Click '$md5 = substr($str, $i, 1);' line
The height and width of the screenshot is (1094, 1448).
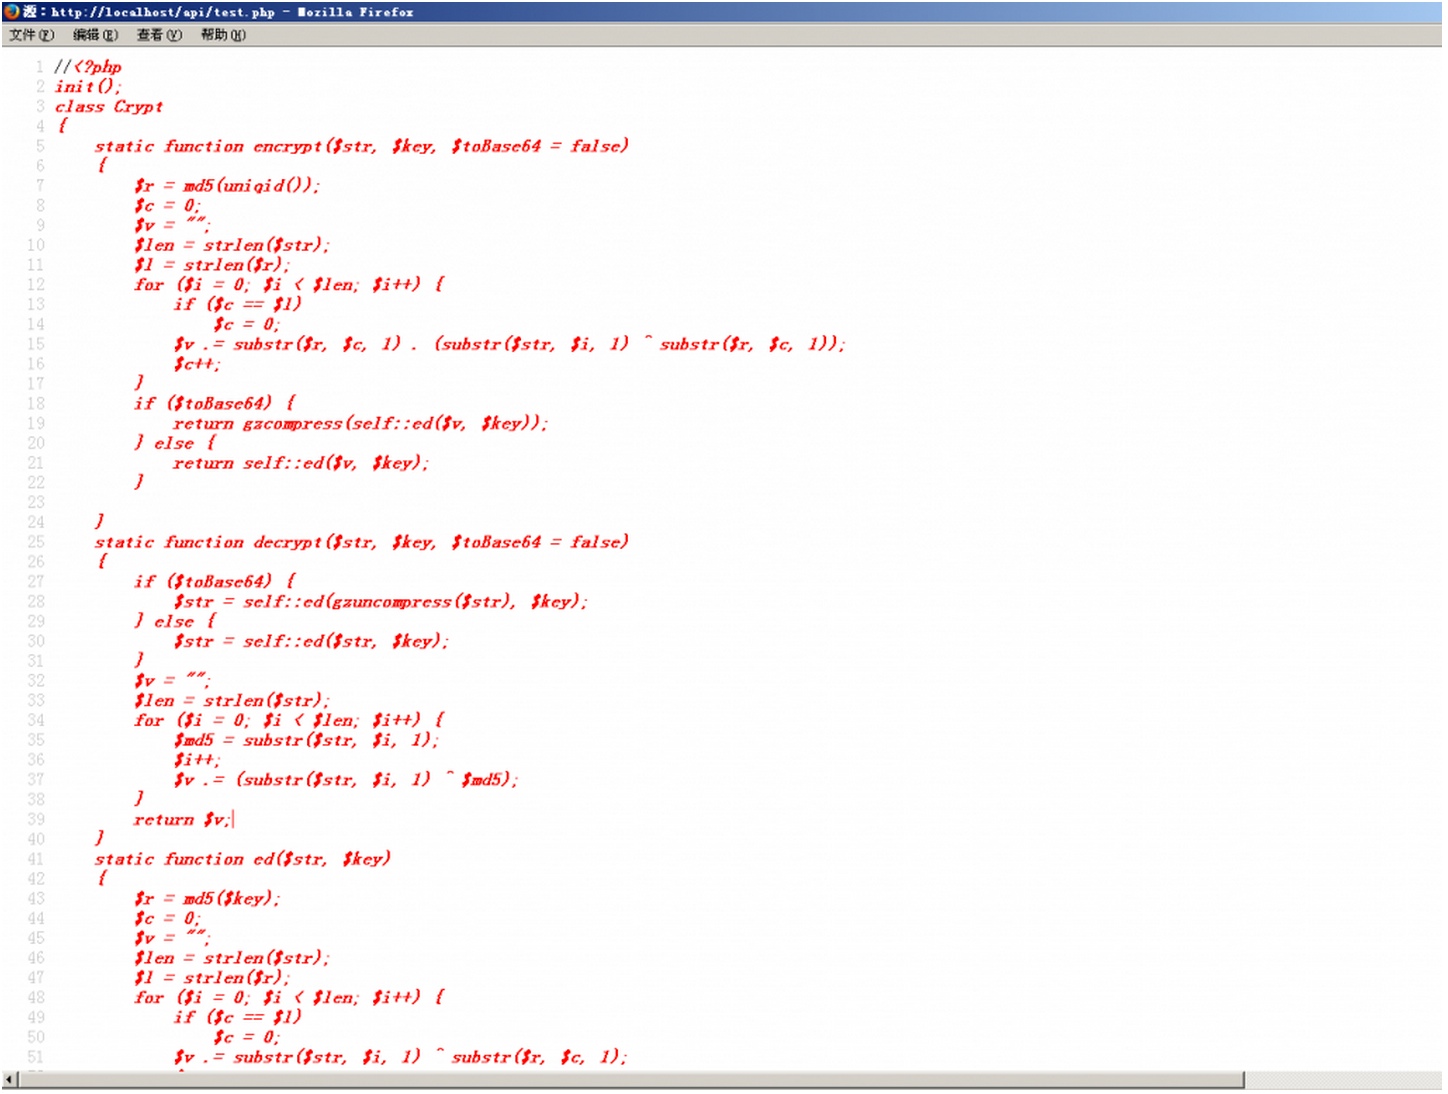pyautogui.click(x=306, y=740)
